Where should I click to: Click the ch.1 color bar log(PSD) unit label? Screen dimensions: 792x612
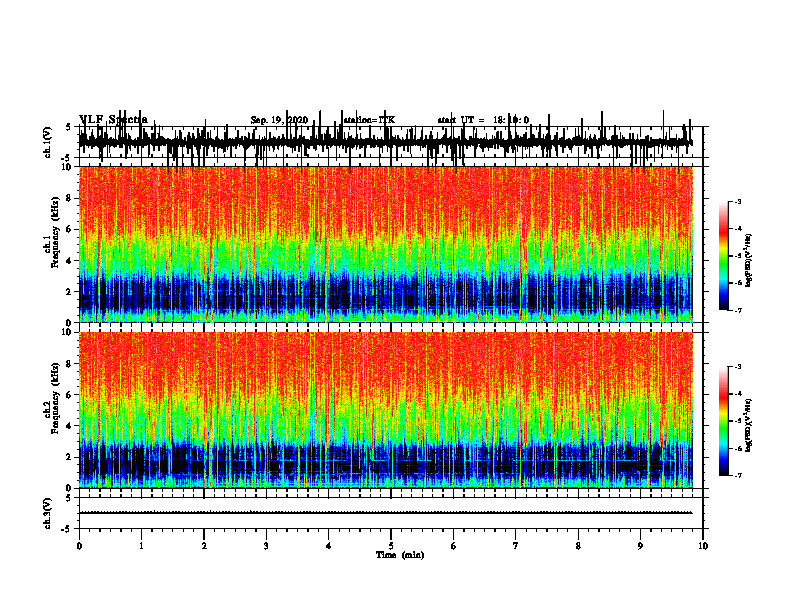click(x=749, y=260)
